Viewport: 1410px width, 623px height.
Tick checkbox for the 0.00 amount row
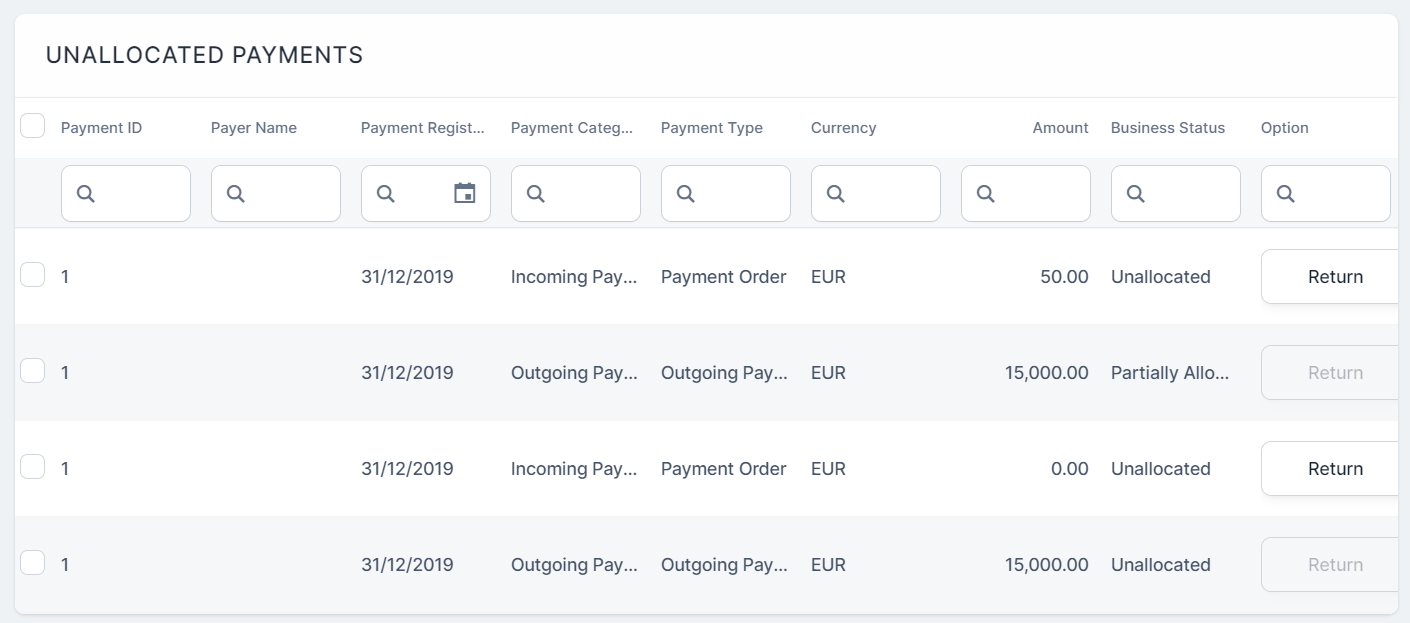(33, 467)
